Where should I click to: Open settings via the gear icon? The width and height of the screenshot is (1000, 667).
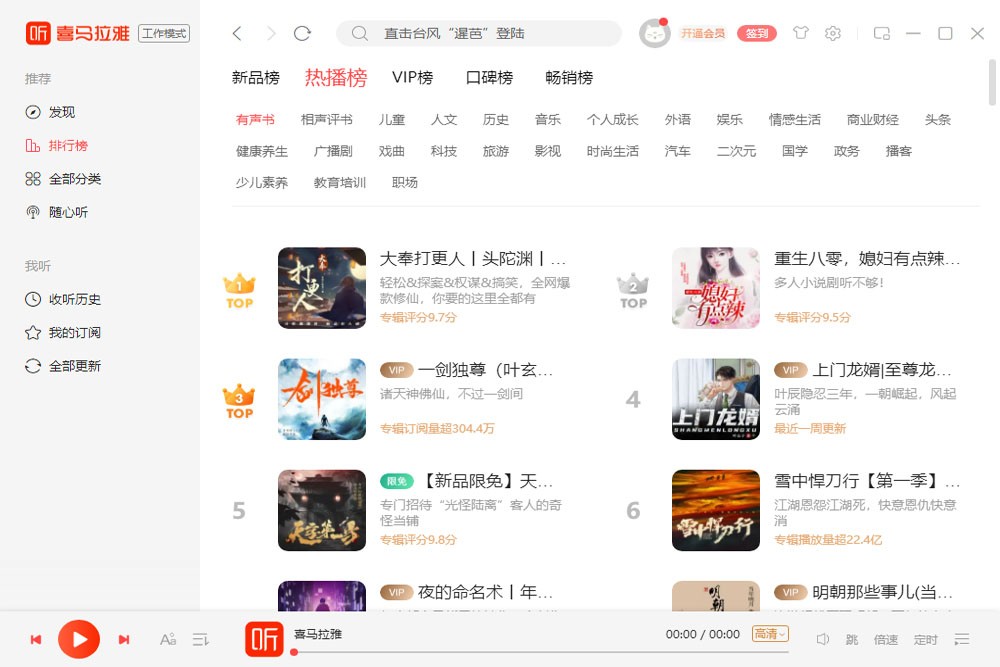(x=833, y=33)
